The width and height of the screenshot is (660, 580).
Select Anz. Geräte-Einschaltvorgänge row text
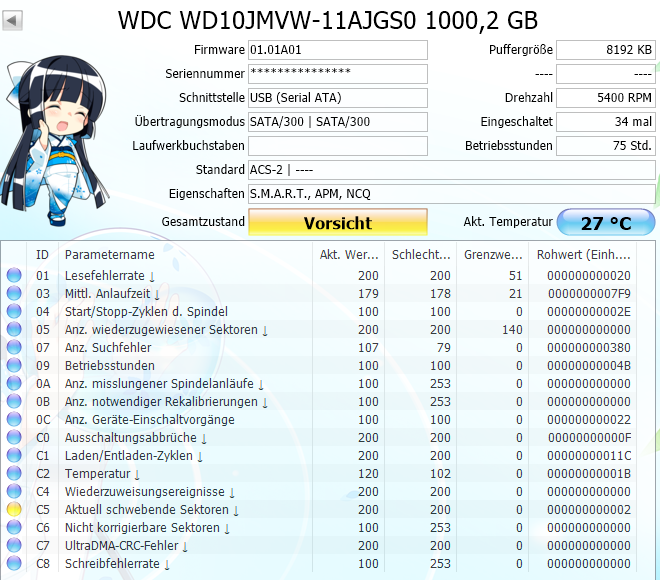[149, 420]
